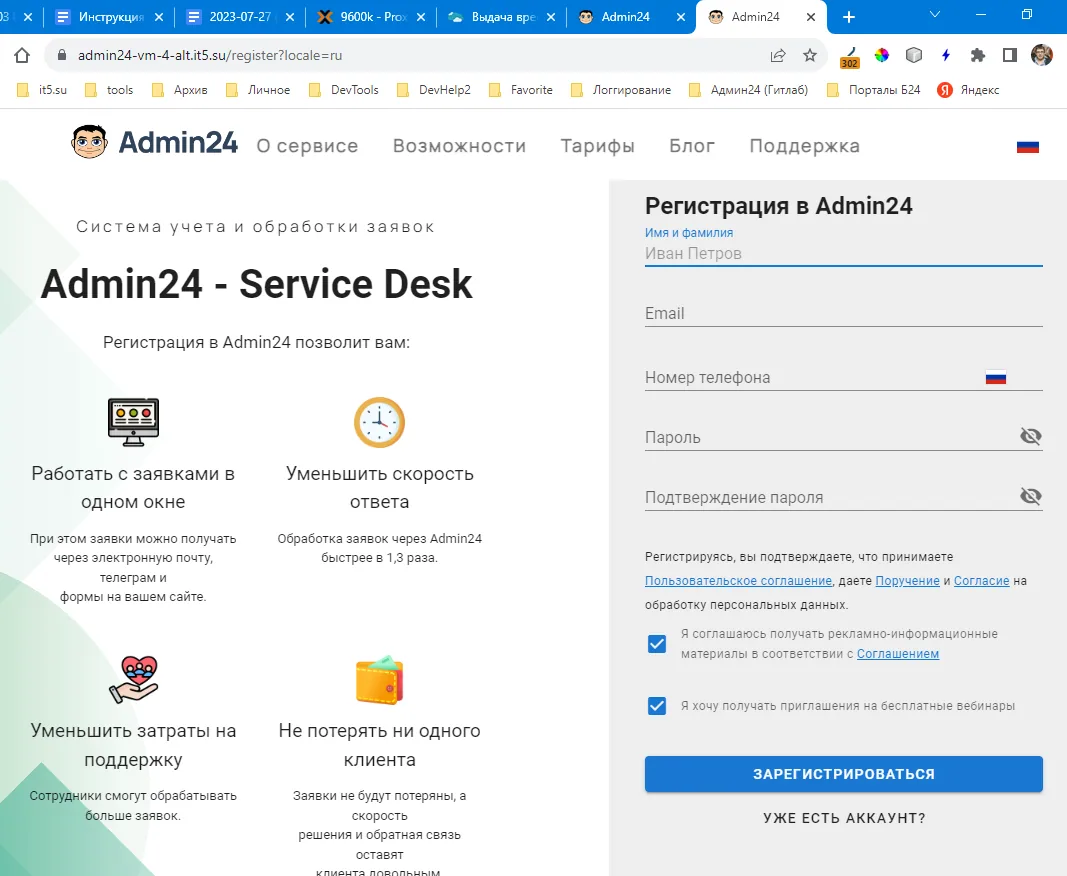Open the Яндекс bookmark
This screenshot has width=1067, height=876.
[x=969, y=90]
